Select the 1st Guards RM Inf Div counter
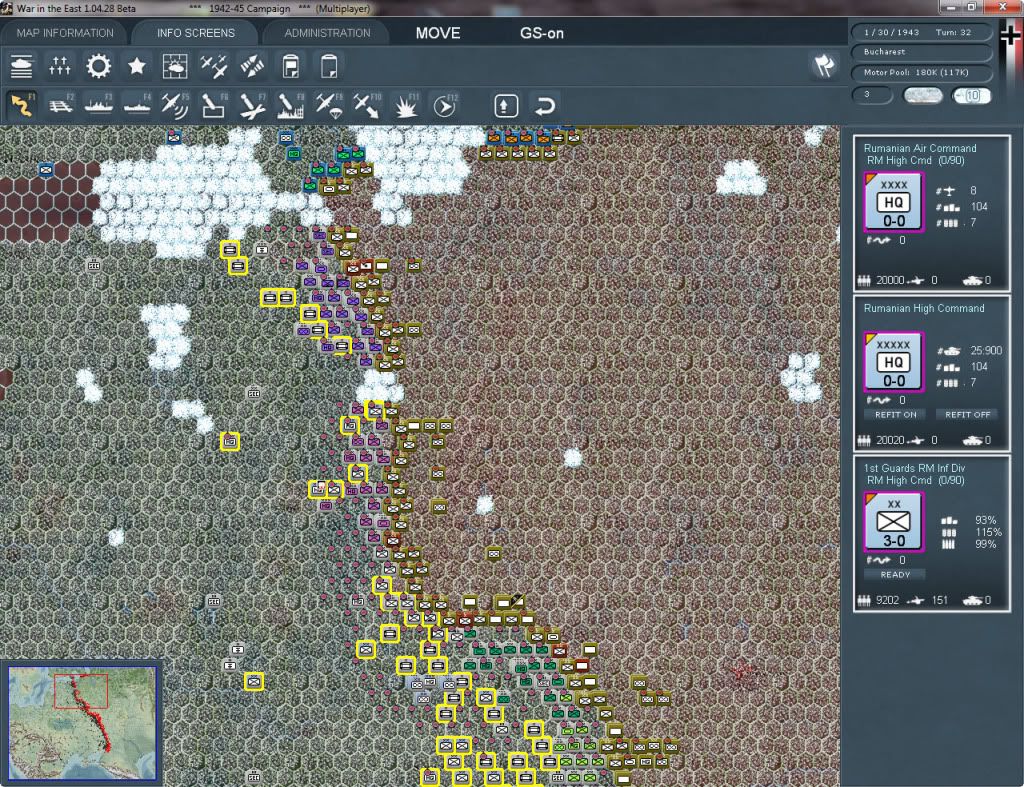This screenshot has width=1024, height=787. click(x=893, y=522)
